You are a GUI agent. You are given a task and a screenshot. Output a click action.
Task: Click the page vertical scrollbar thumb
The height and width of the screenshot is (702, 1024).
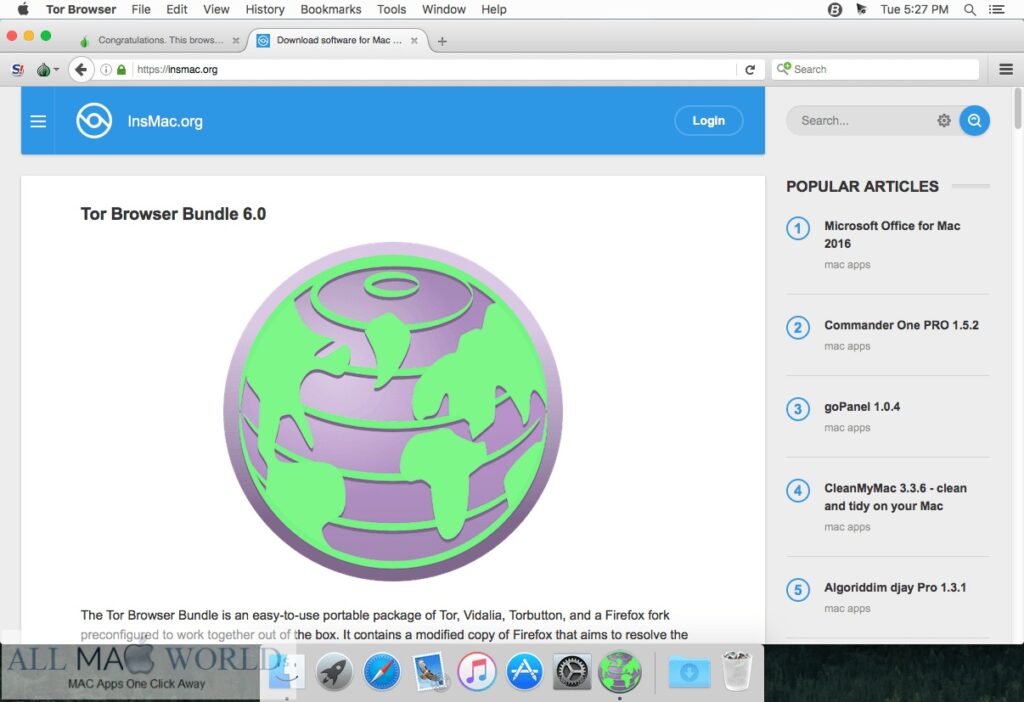(1017, 108)
